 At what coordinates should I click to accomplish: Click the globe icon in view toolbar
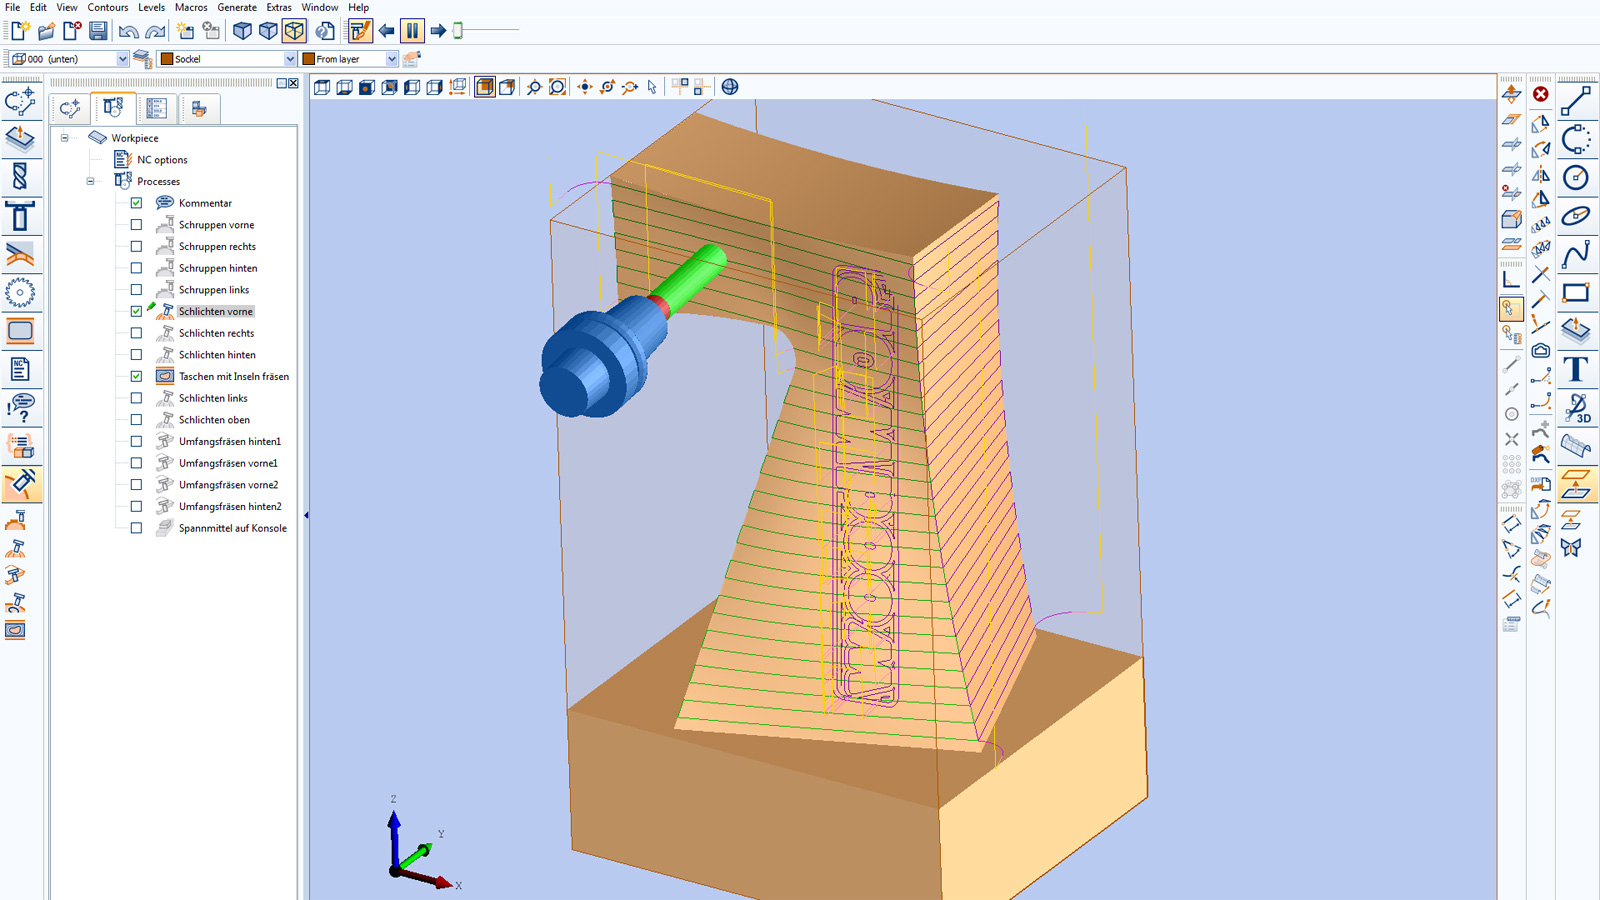[730, 87]
